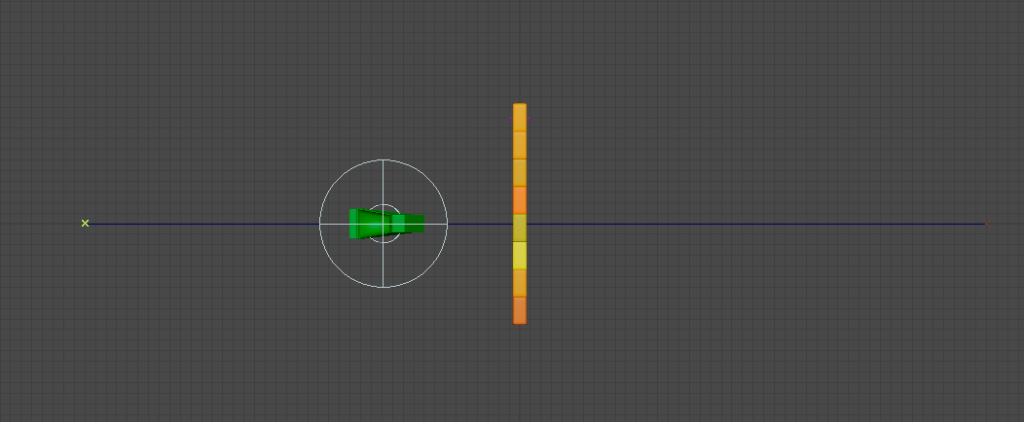Select the topmost block in the vertical stack

520,117
